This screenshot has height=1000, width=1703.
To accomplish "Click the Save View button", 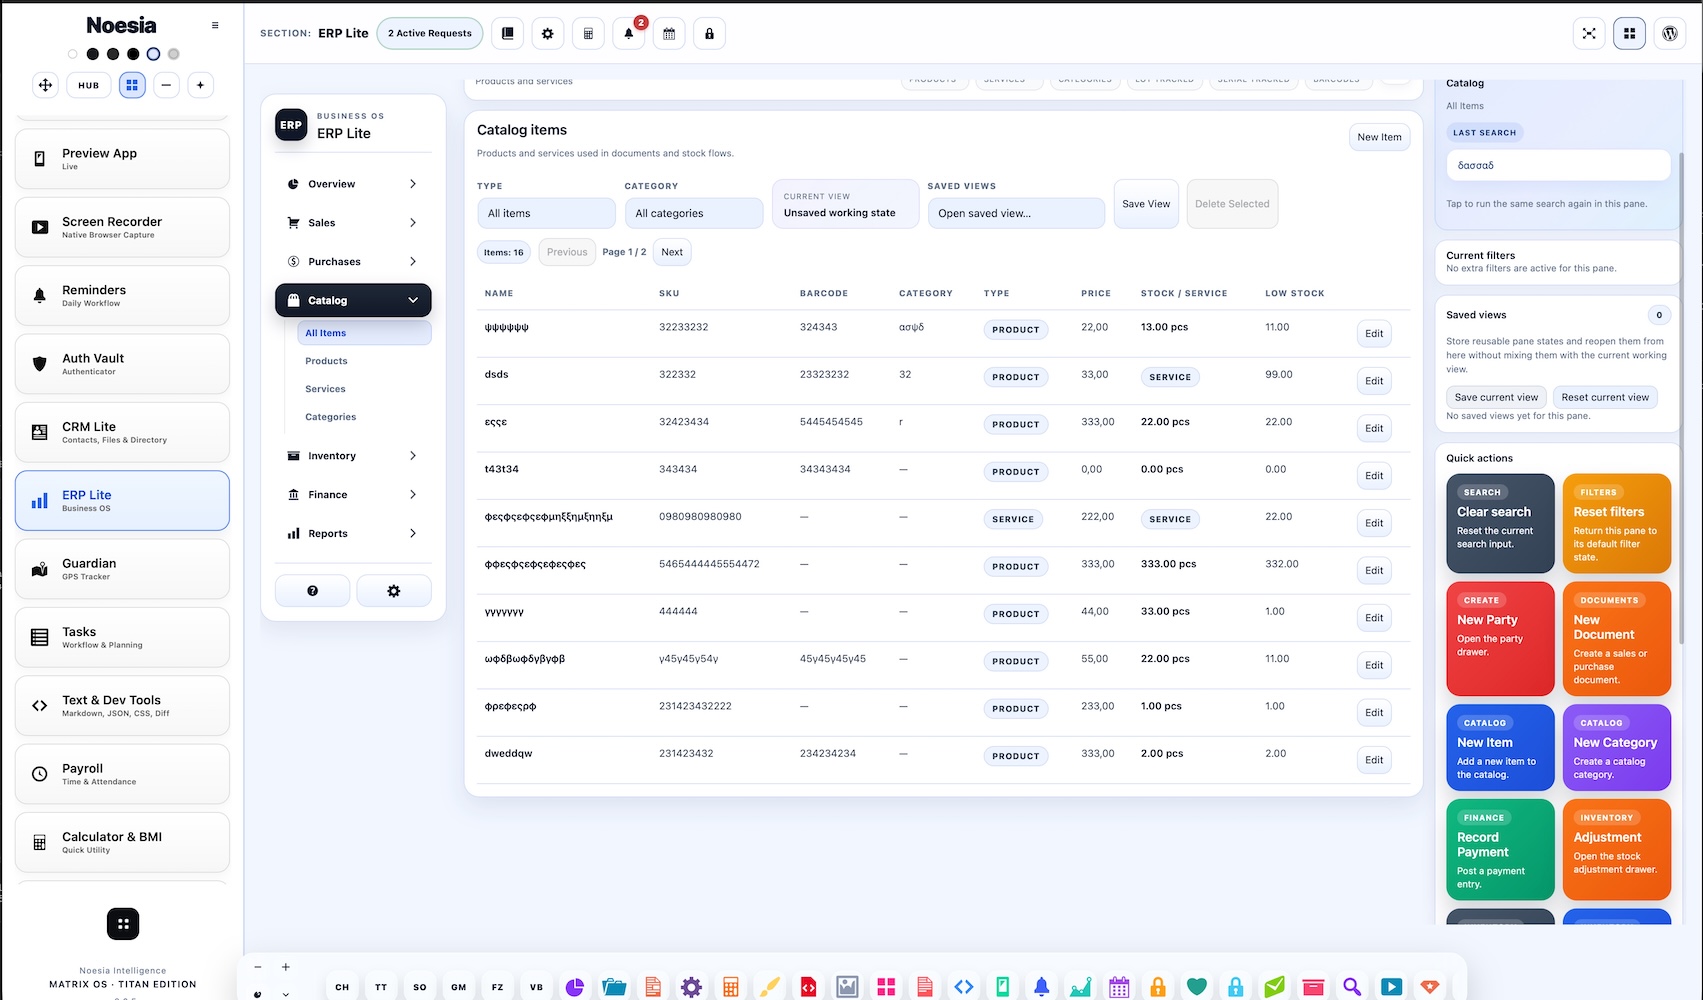I will pyautogui.click(x=1146, y=204).
